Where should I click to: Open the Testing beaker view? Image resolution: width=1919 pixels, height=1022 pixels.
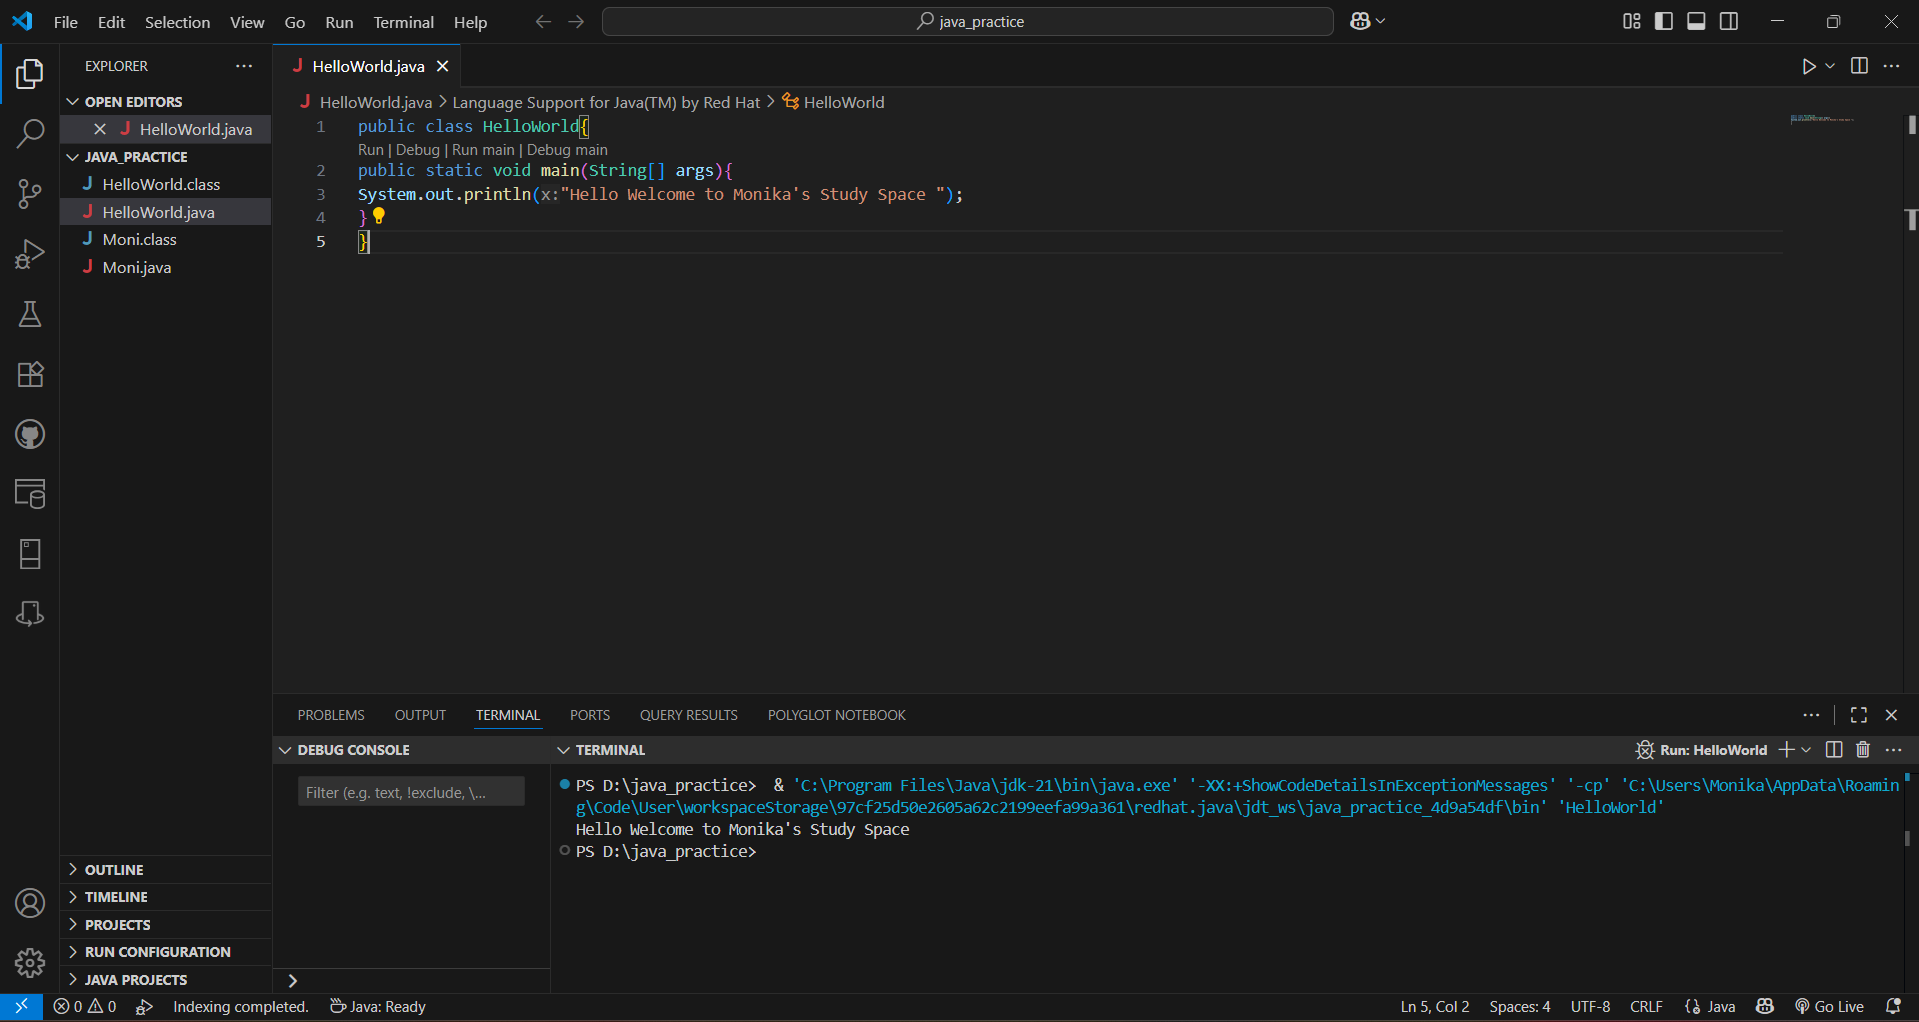click(x=30, y=314)
